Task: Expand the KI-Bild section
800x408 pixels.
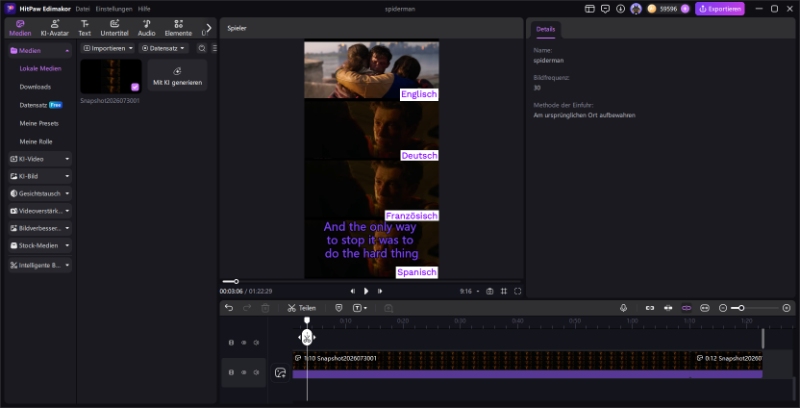Action: (40, 176)
